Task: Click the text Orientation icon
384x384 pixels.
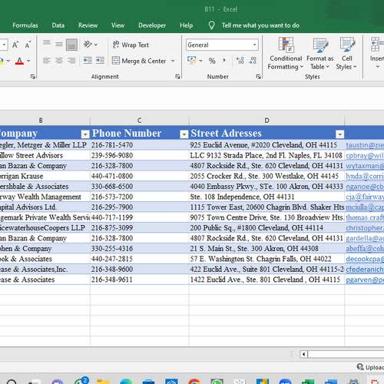Action: click(88, 44)
